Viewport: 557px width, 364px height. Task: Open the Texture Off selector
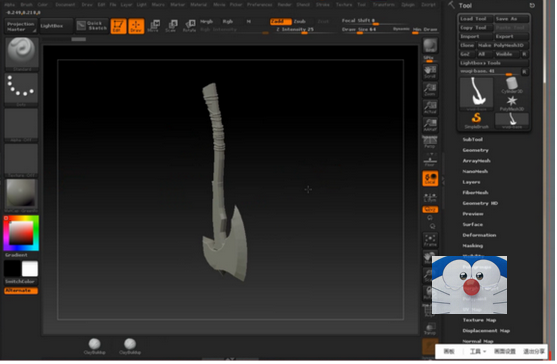point(21,160)
